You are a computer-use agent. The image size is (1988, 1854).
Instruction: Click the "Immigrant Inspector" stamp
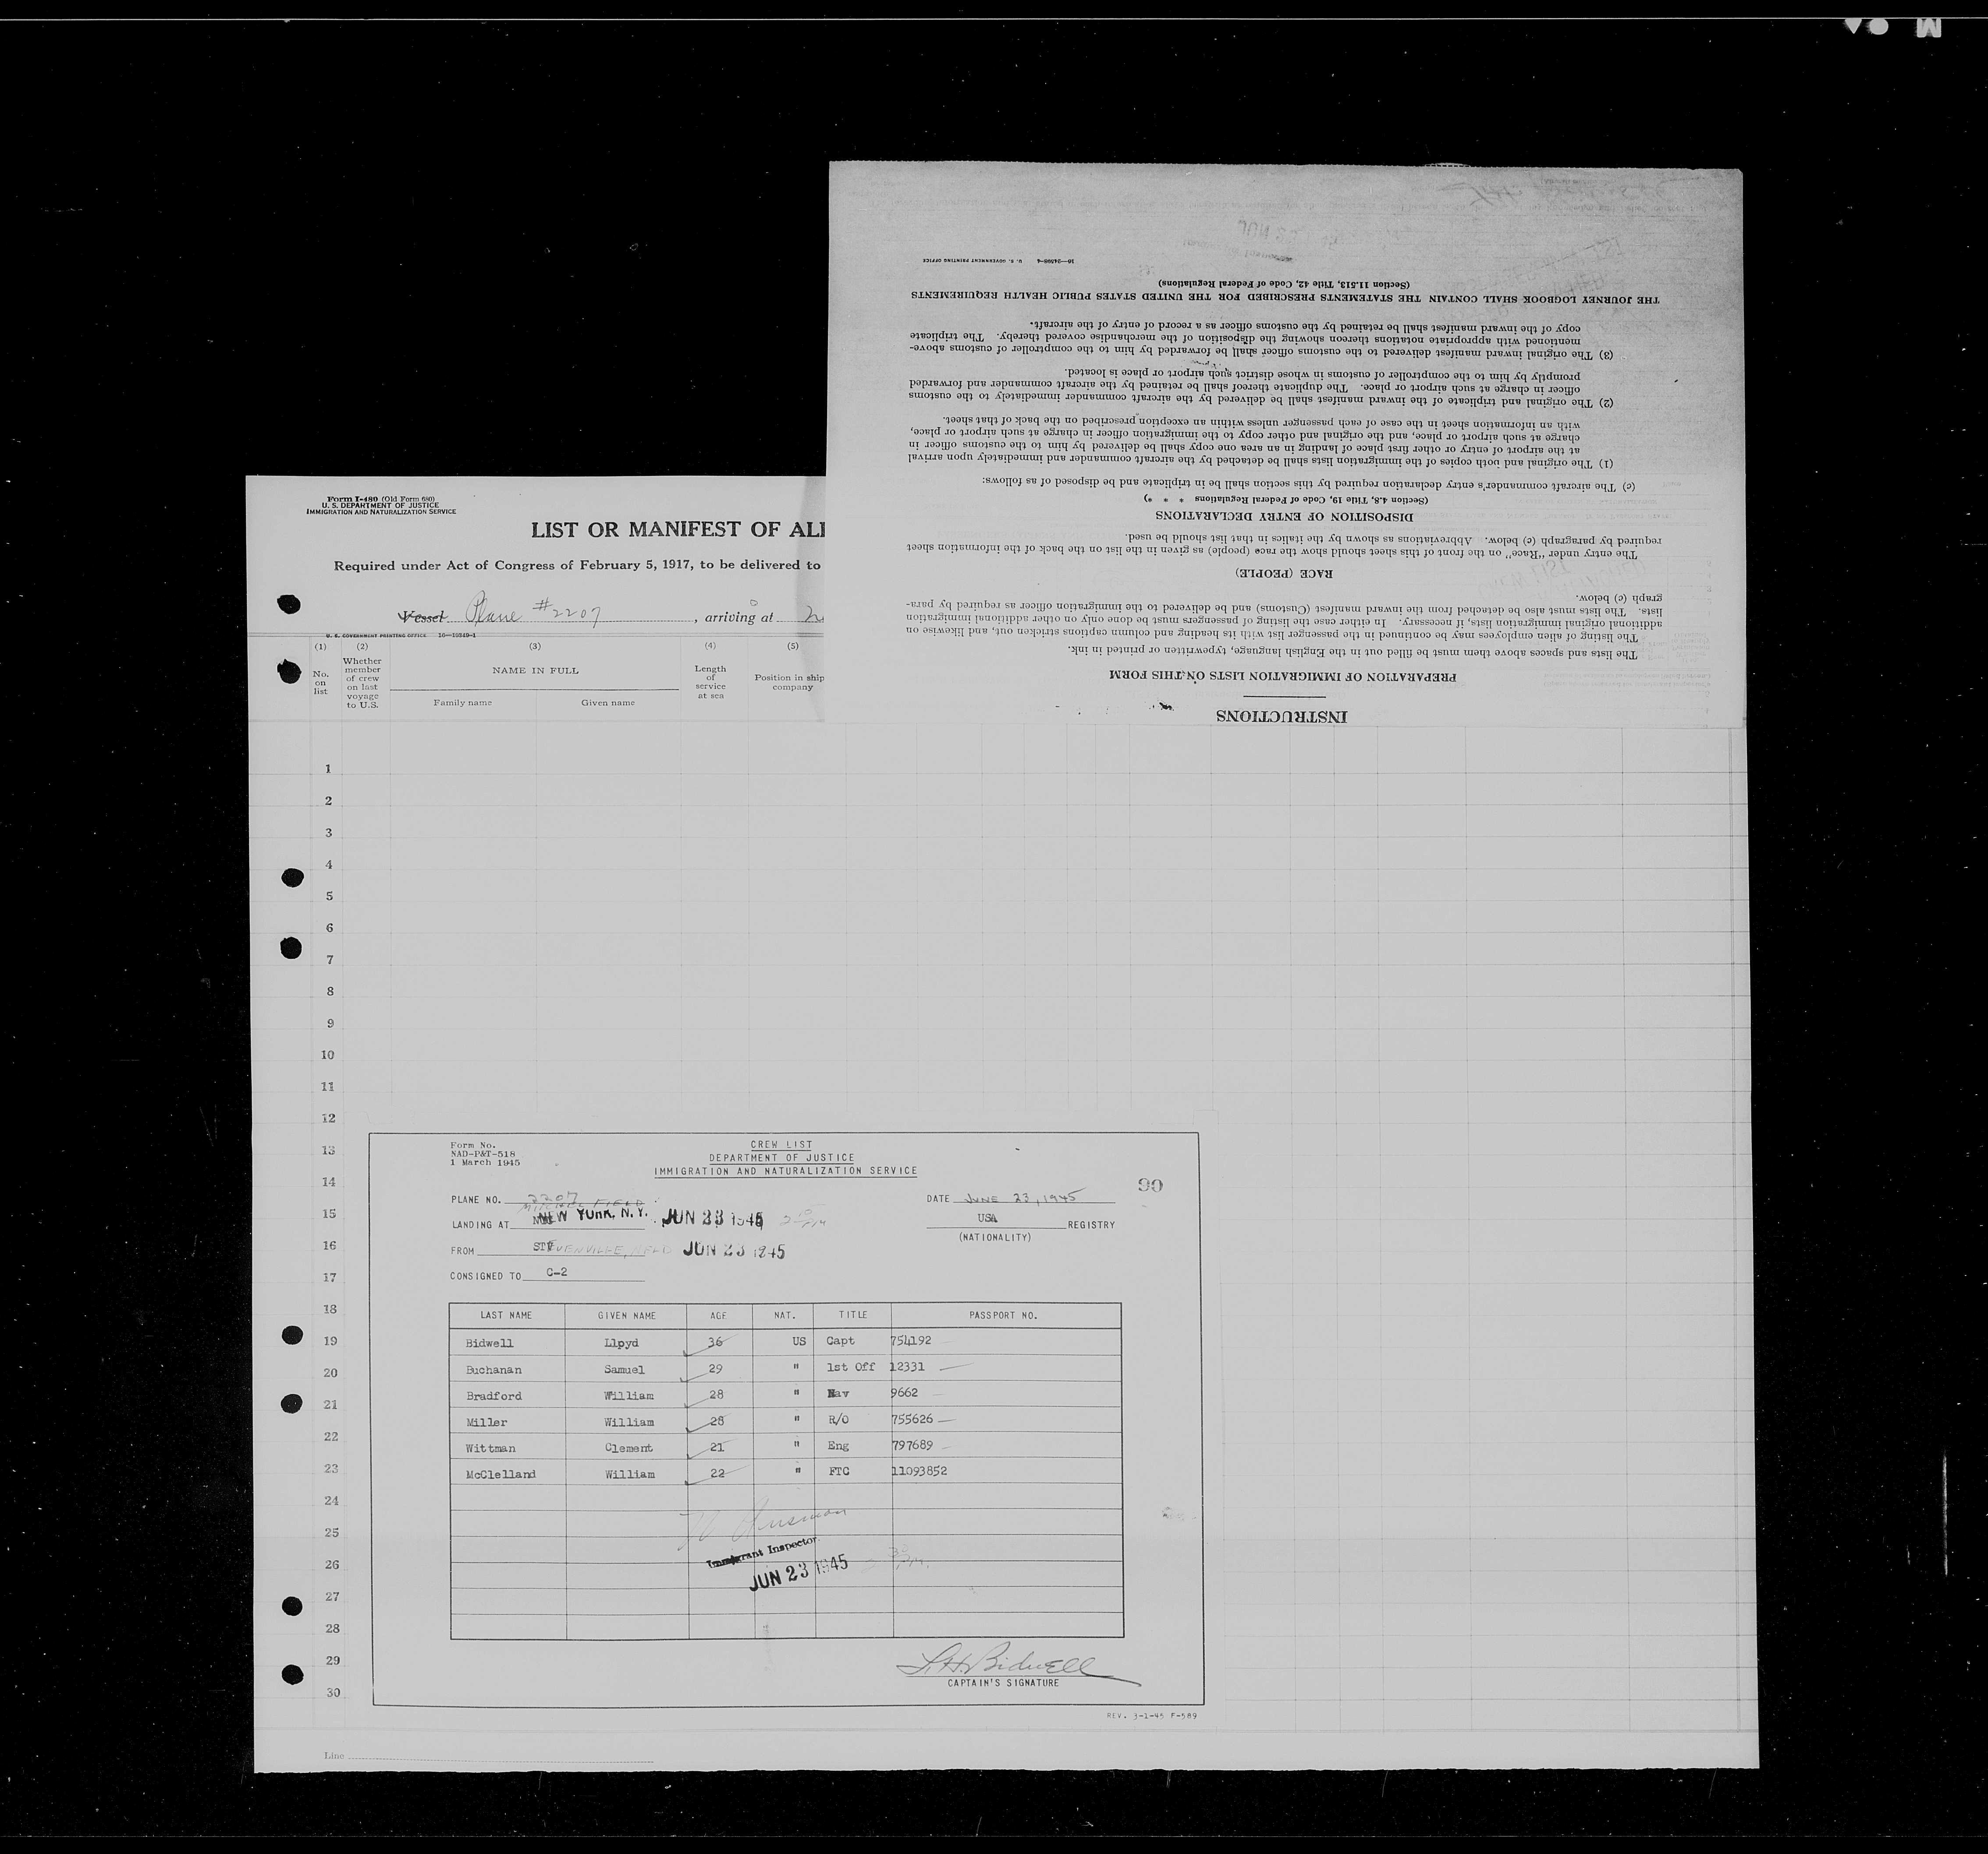(x=764, y=1551)
